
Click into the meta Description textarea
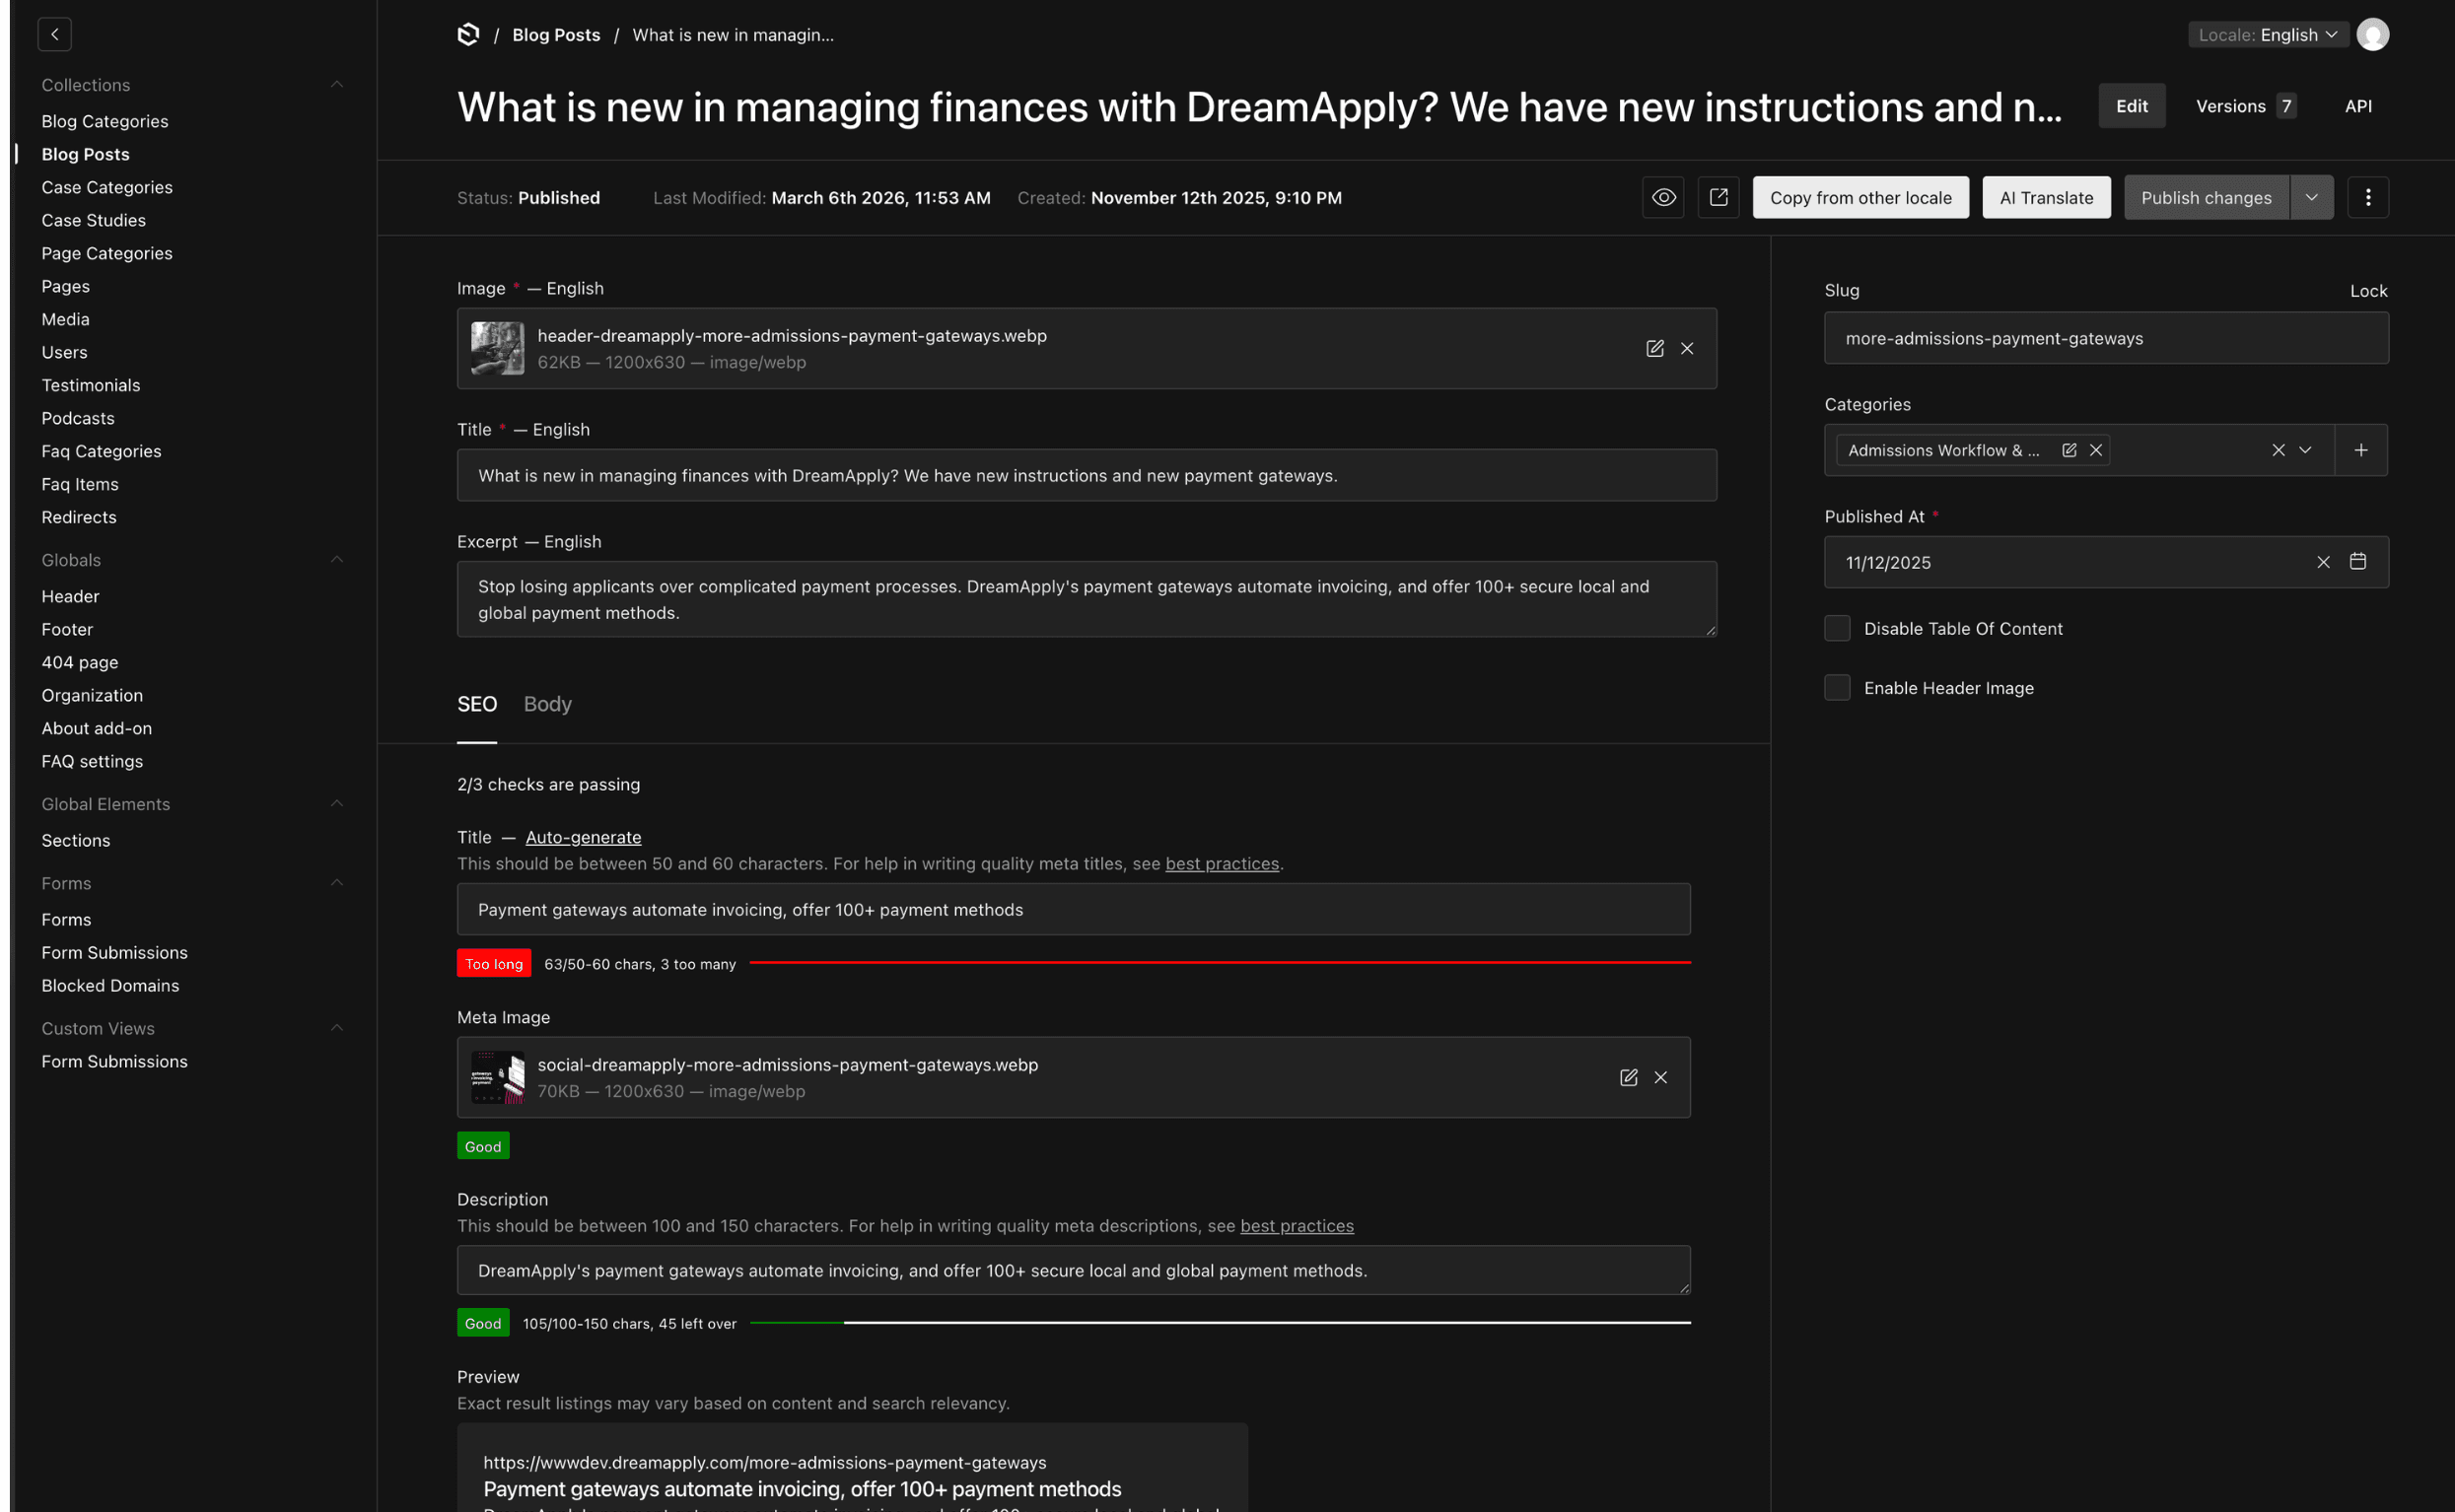(1073, 1270)
